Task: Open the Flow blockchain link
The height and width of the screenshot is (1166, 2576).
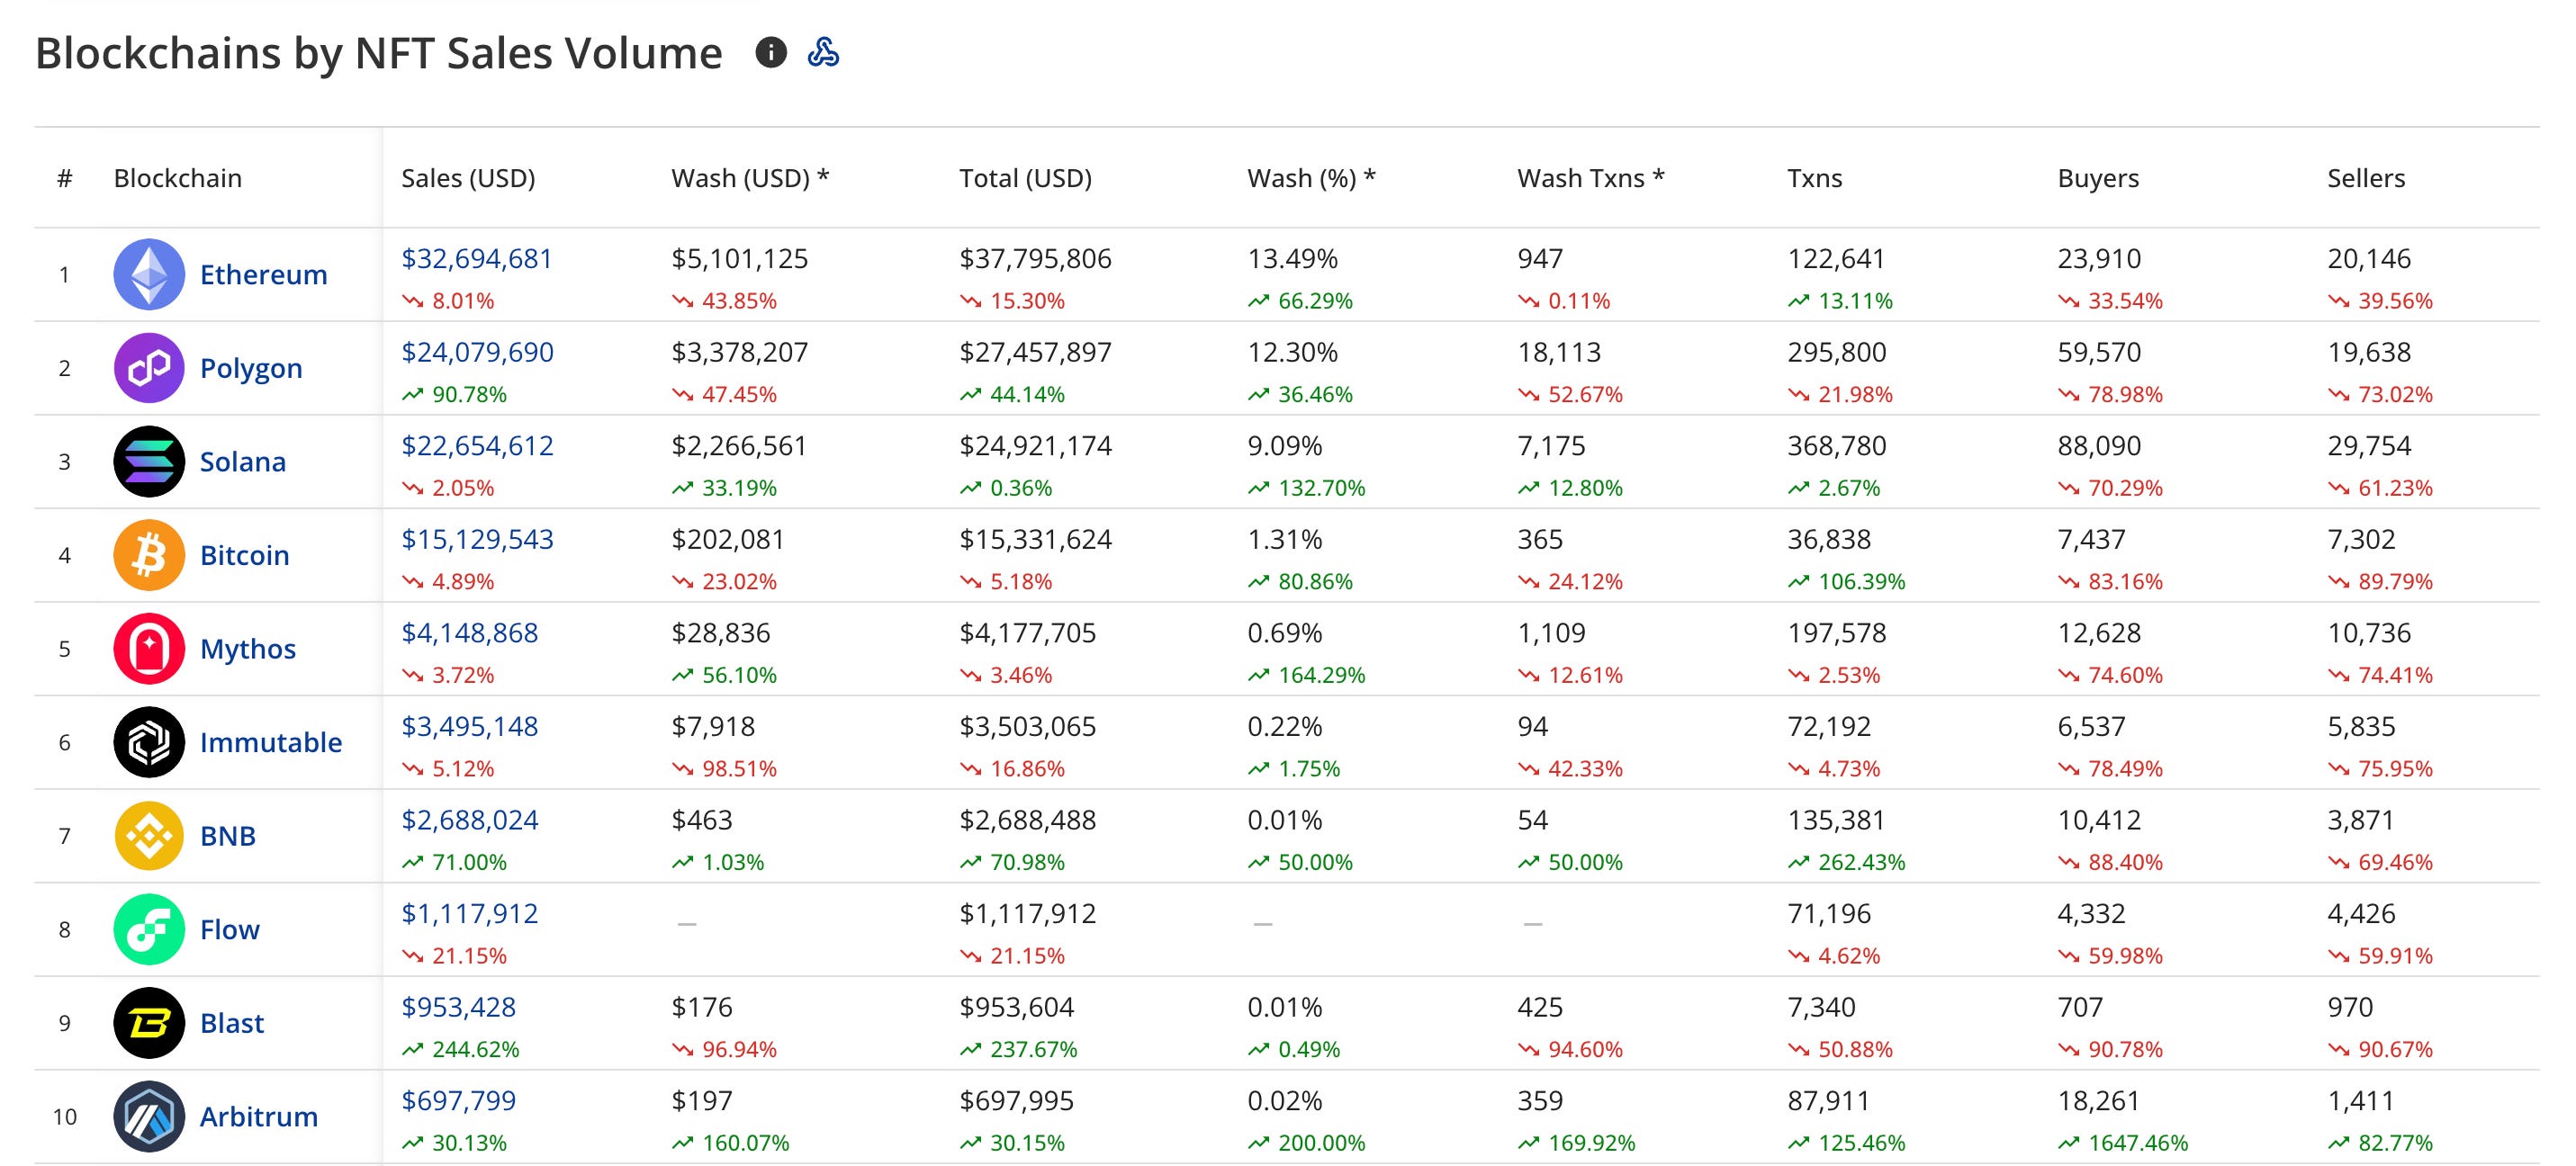Action: pos(229,929)
